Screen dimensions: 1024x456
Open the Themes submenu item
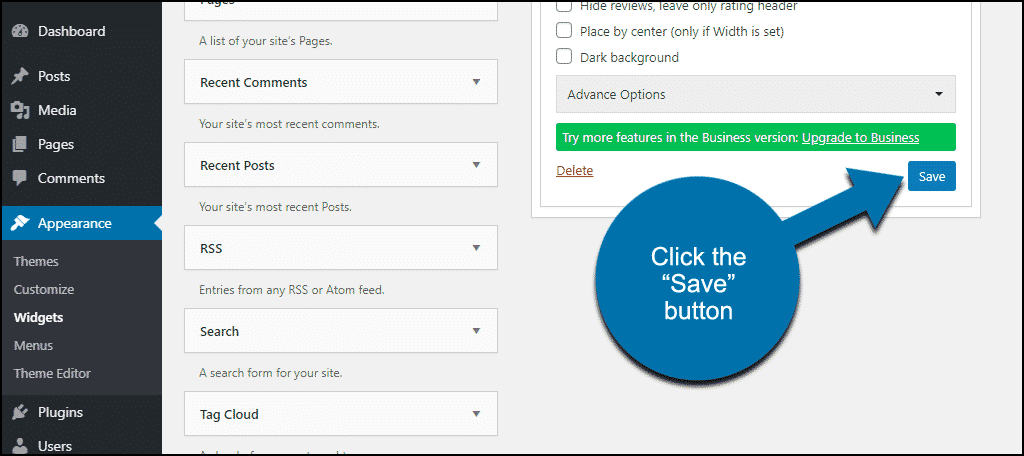click(36, 261)
